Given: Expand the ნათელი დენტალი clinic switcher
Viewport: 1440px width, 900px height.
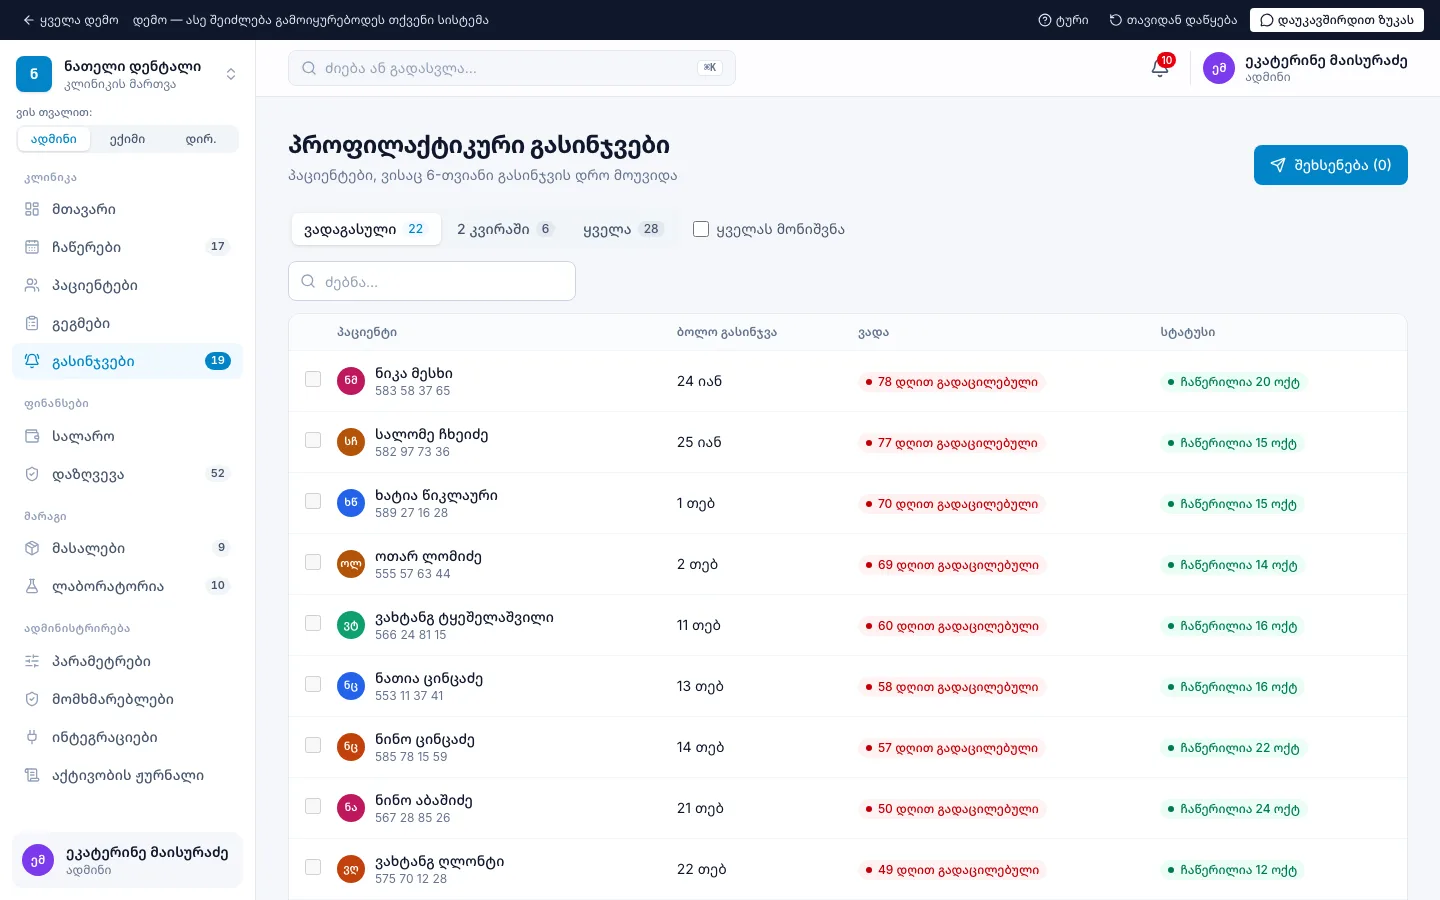Looking at the screenshot, I should [x=231, y=74].
